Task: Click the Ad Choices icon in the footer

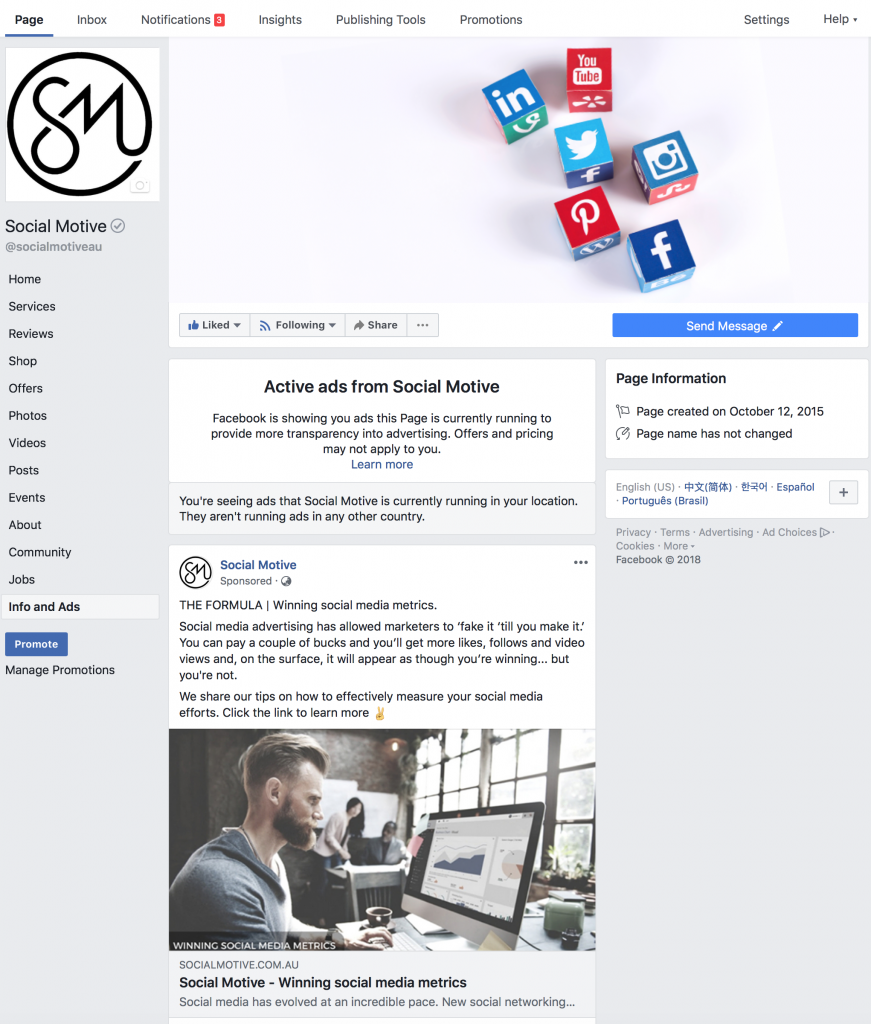Action: coord(825,532)
